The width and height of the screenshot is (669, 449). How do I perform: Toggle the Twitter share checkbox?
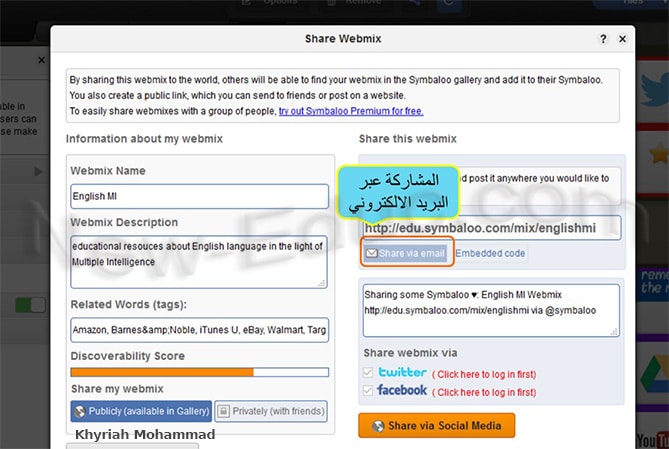click(368, 373)
